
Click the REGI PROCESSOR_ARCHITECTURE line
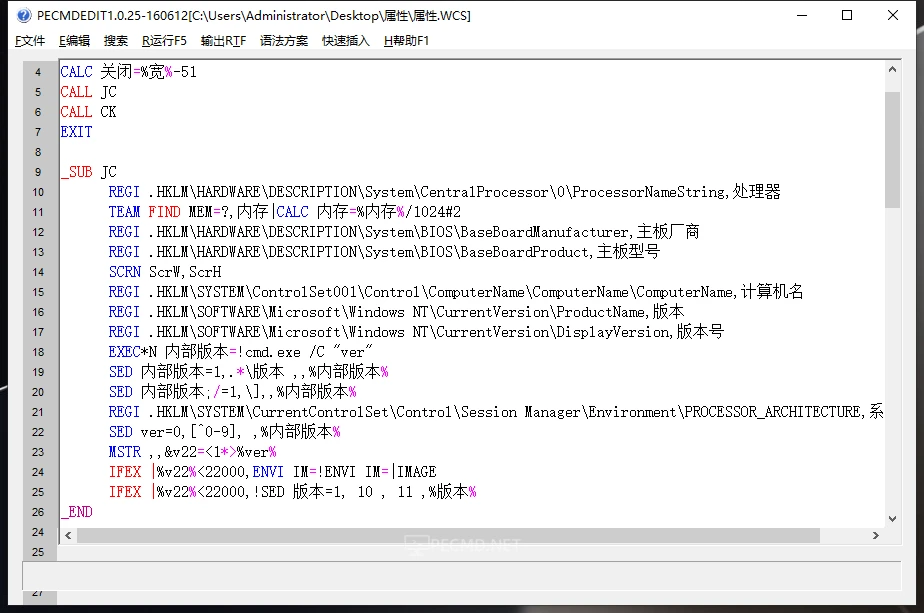tap(496, 412)
